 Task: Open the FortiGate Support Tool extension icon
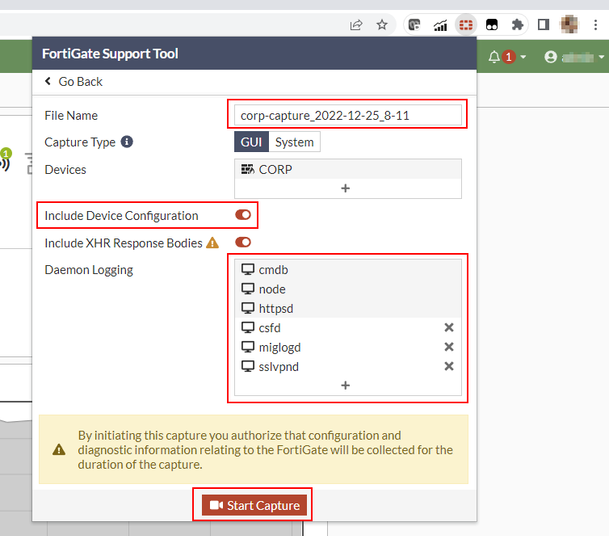(466, 25)
